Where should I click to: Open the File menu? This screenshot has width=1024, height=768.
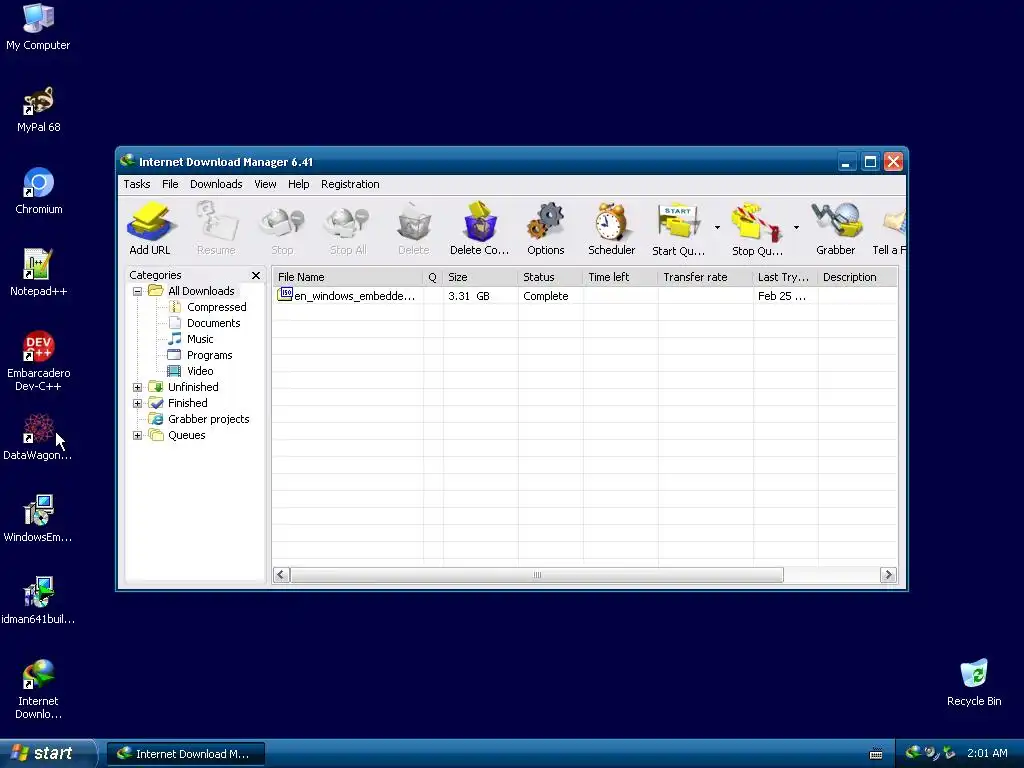point(170,184)
